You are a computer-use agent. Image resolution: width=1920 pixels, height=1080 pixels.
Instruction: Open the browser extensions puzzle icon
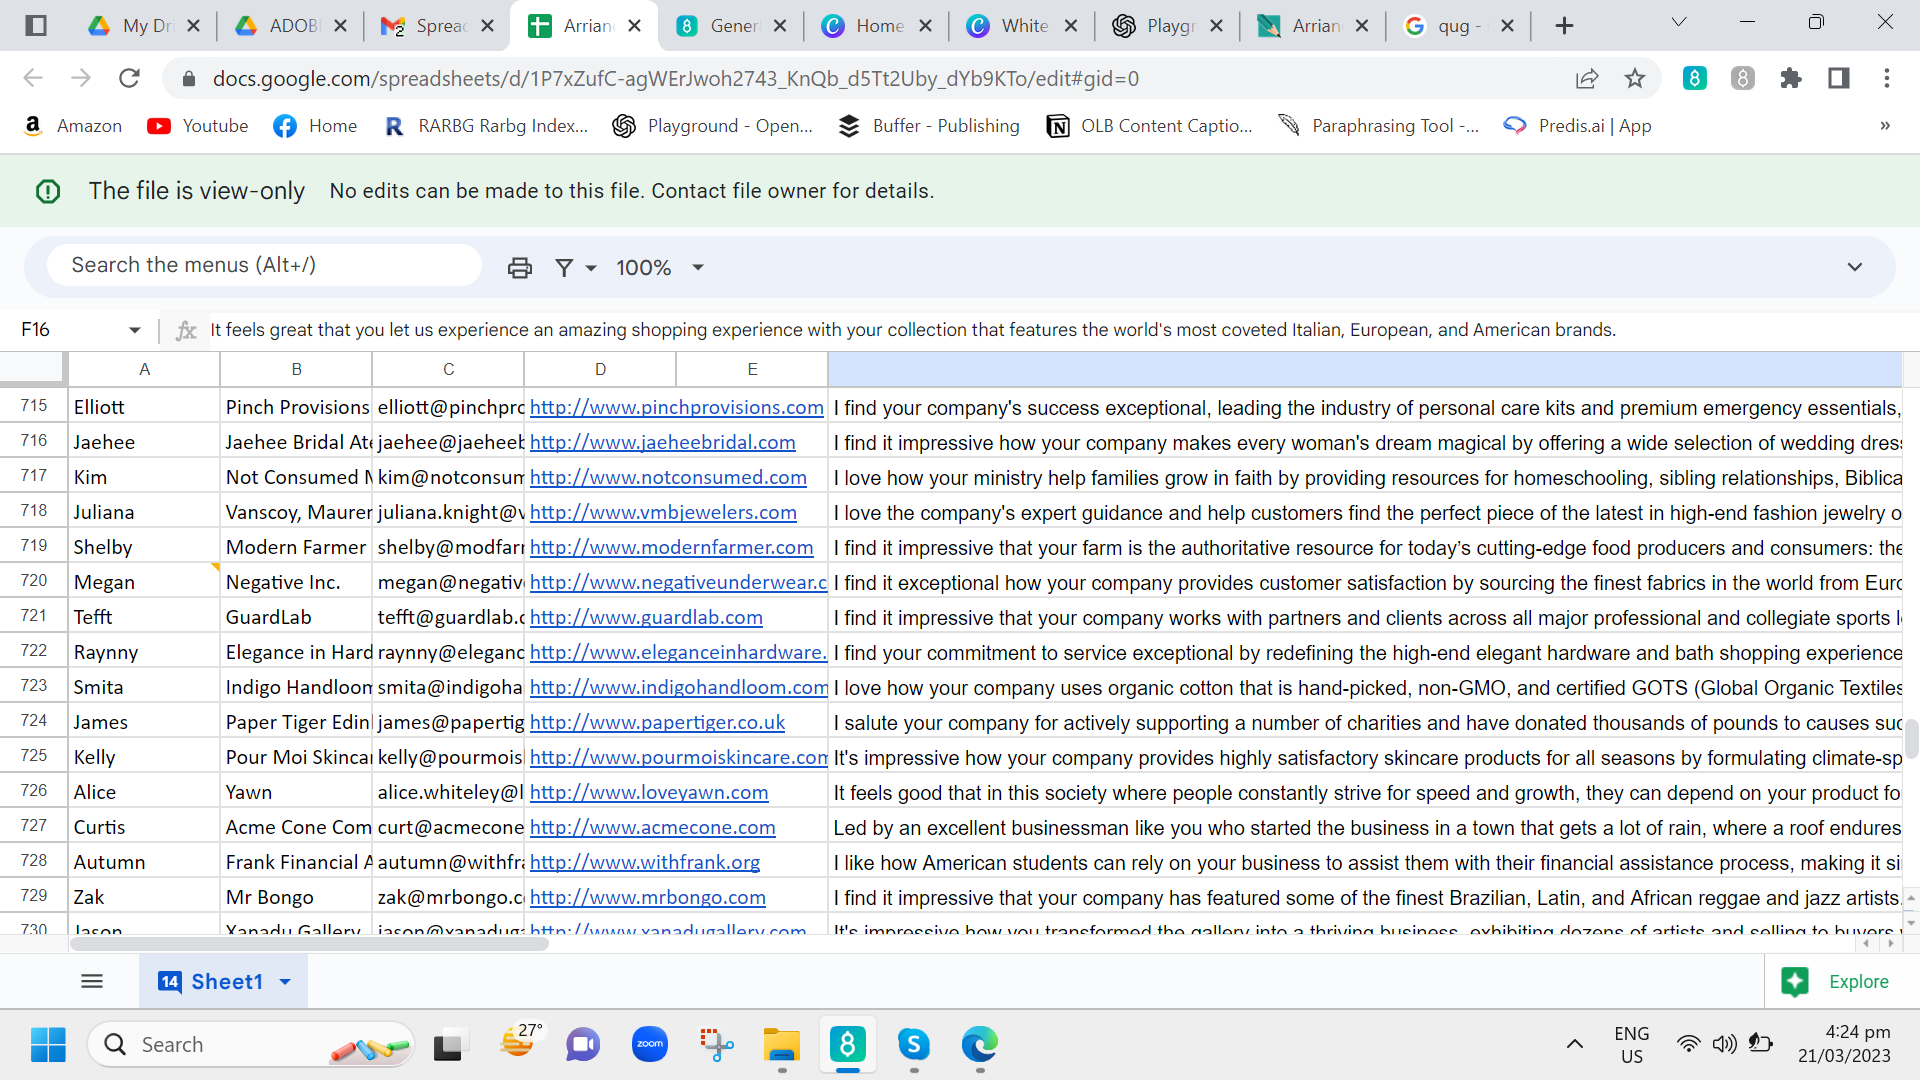click(x=1790, y=79)
